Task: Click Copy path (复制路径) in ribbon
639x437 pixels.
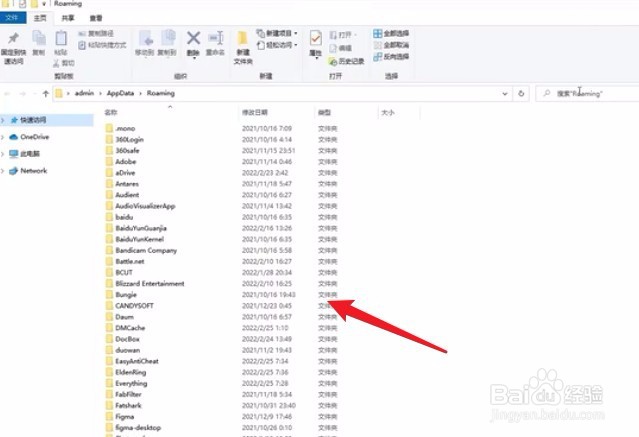Action: (x=96, y=33)
